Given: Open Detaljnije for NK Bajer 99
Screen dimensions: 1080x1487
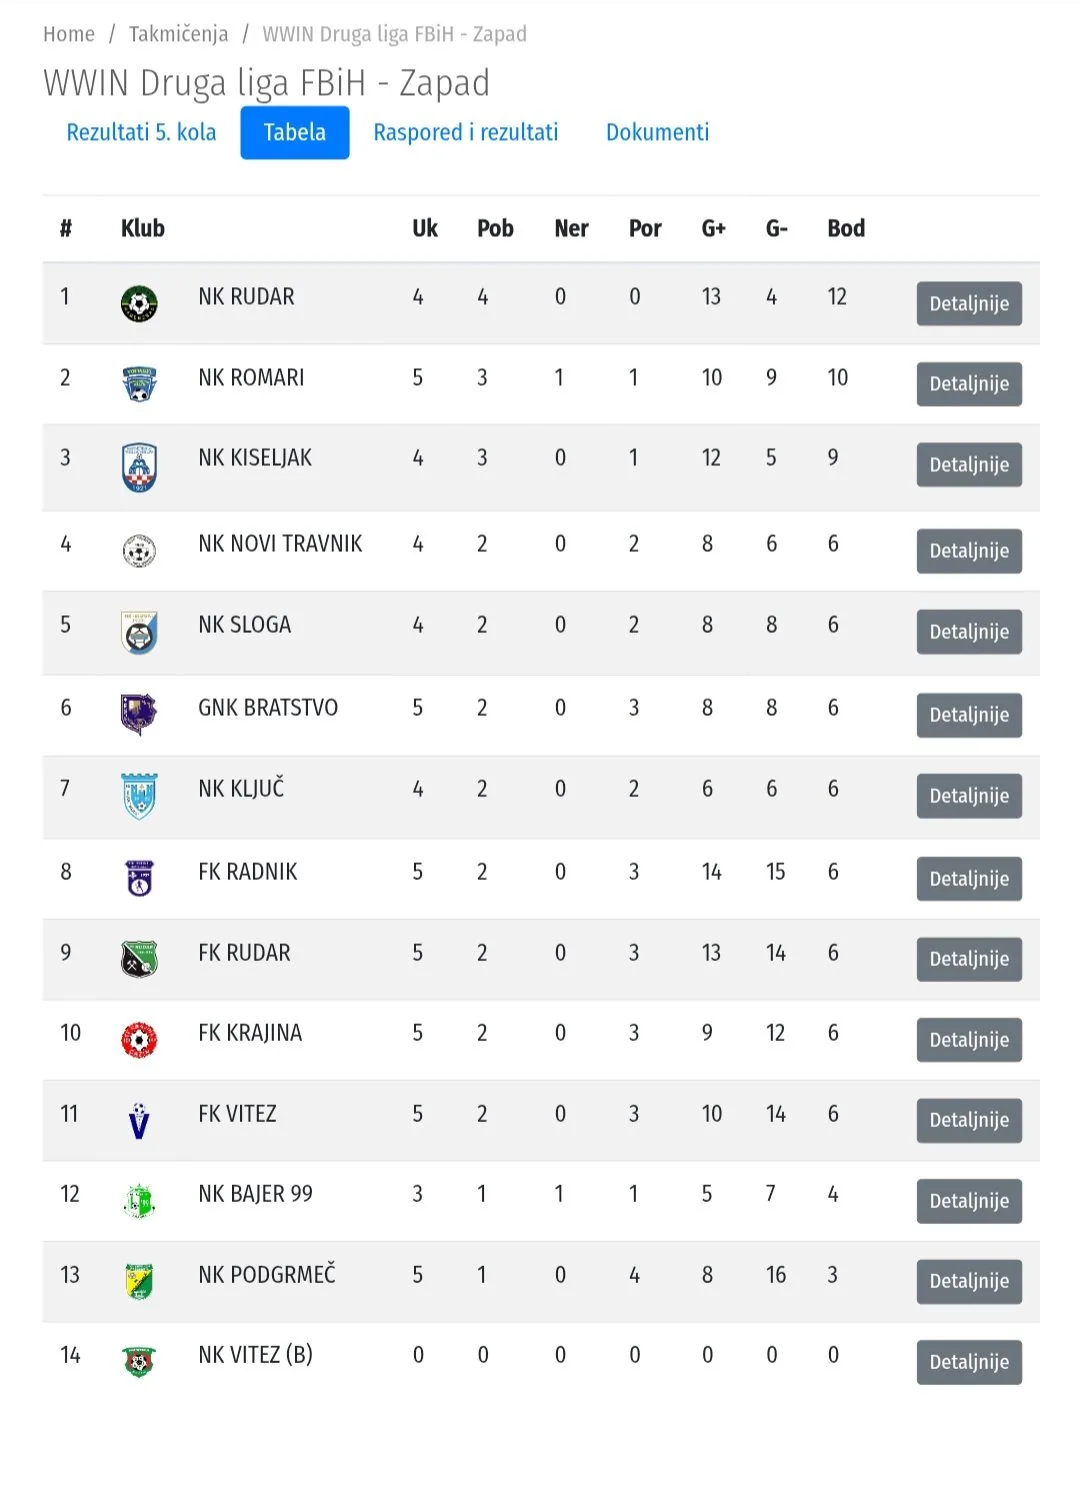Looking at the screenshot, I should coord(969,1201).
